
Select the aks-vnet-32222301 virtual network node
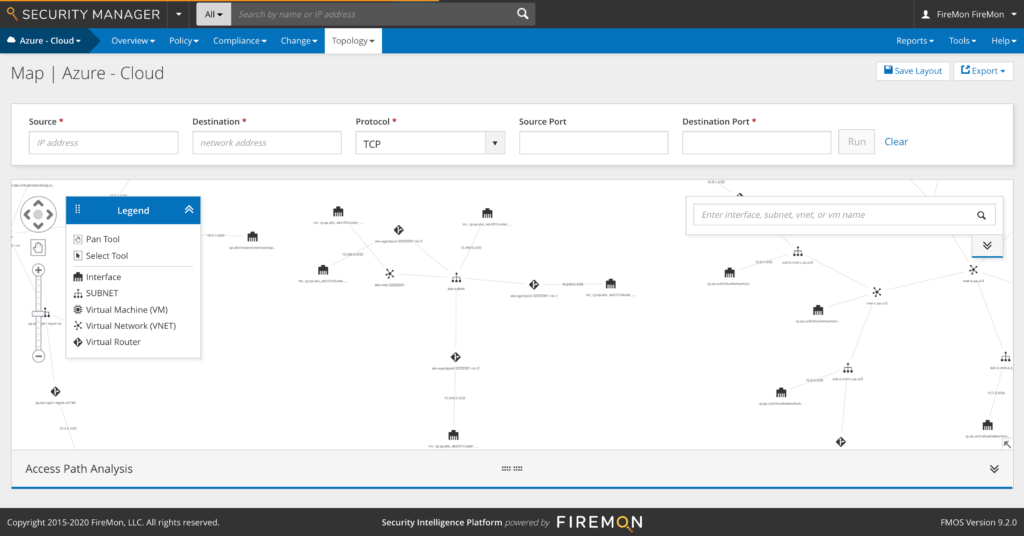pos(389,274)
